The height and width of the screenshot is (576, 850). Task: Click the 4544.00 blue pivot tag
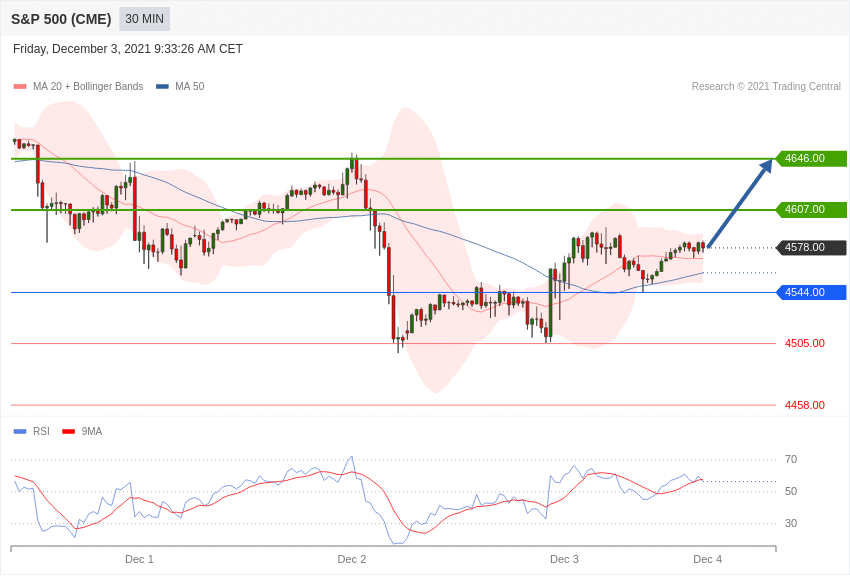coord(811,292)
